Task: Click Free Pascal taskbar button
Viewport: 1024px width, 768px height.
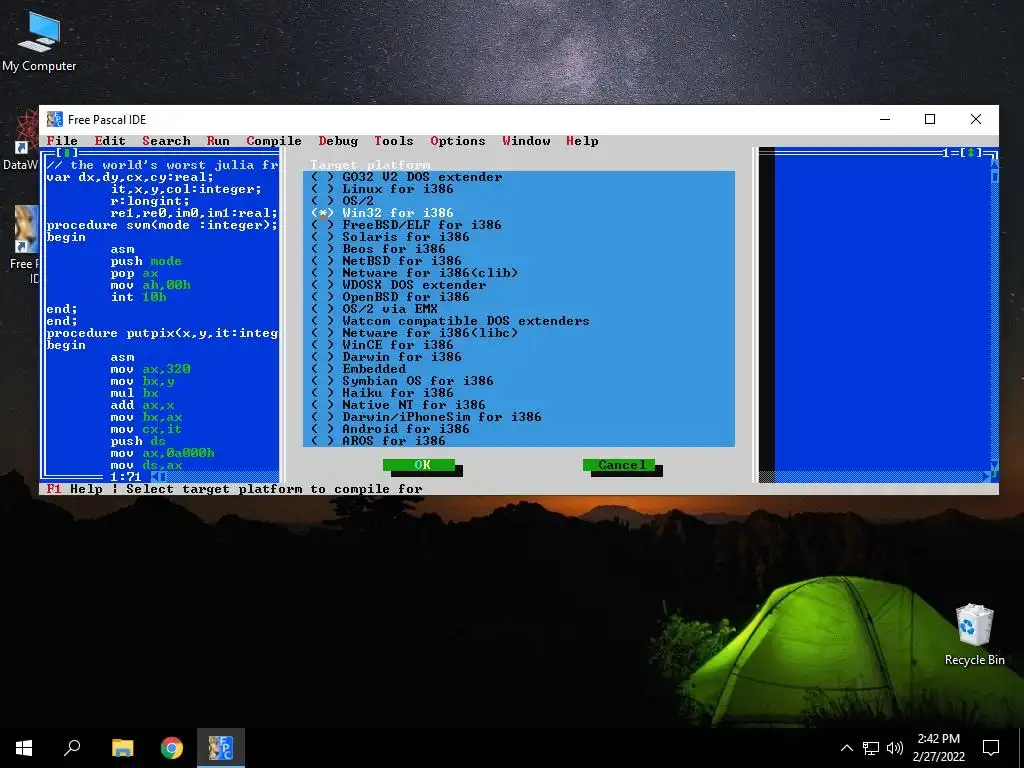Action: tap(221, 748)
